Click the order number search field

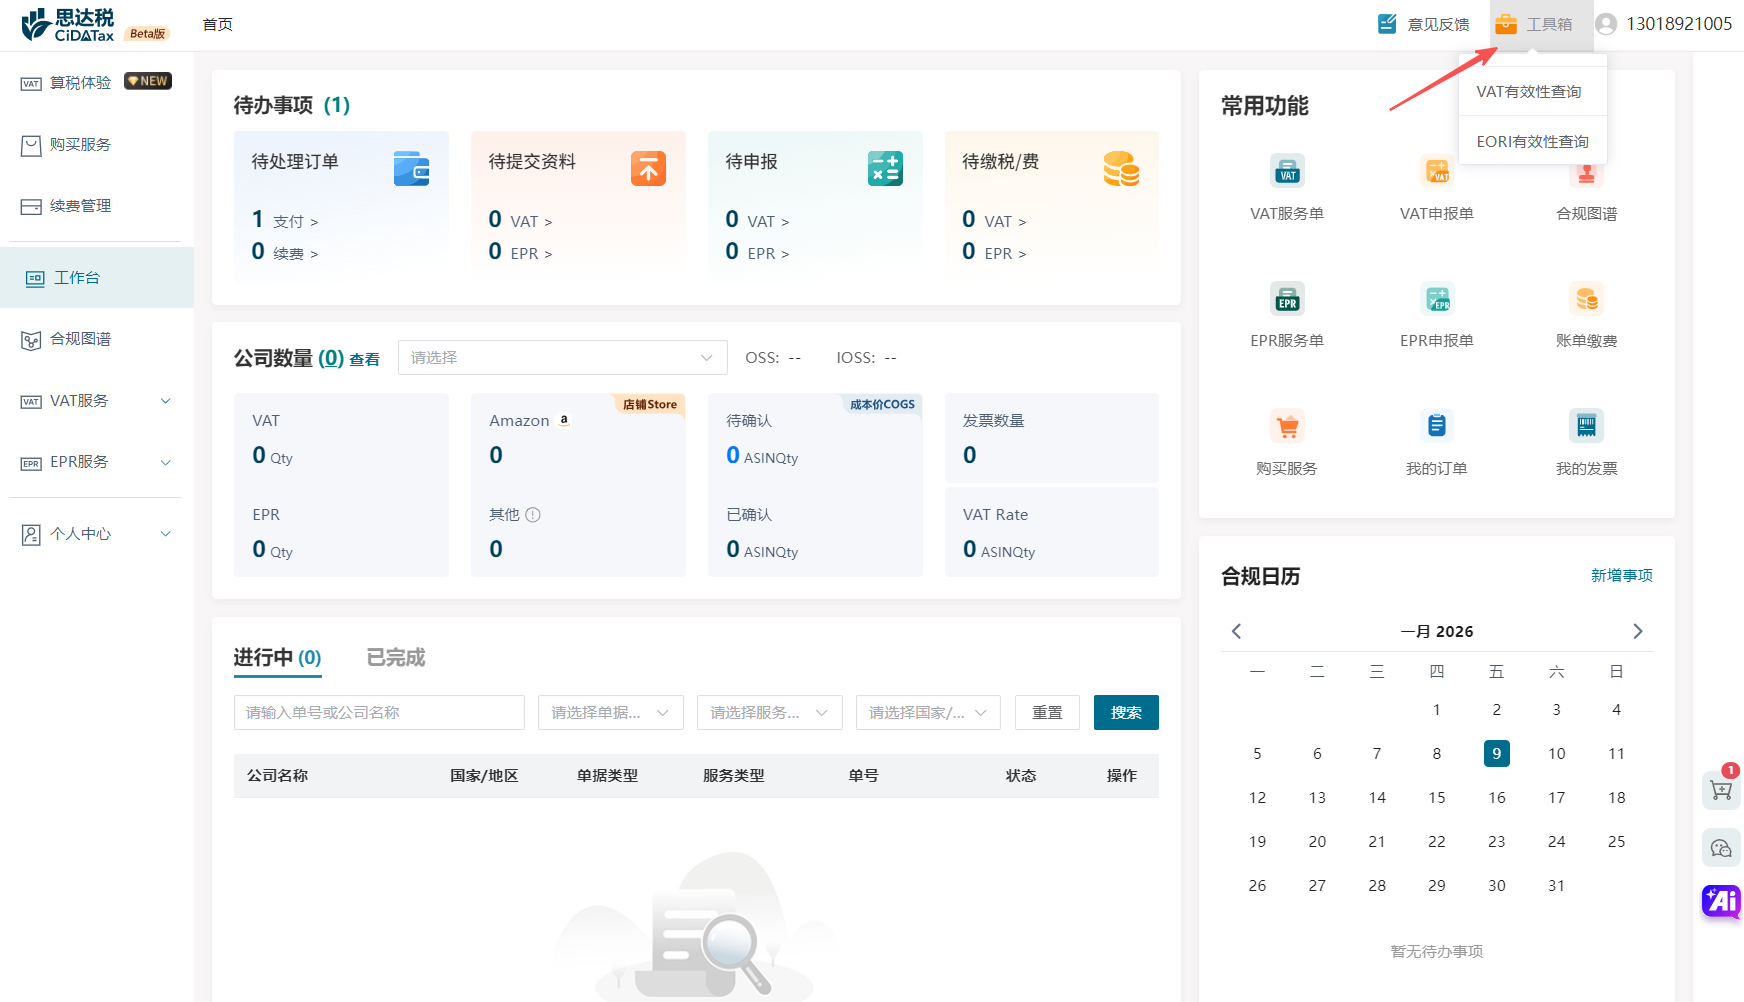click(x=379, y=713)
